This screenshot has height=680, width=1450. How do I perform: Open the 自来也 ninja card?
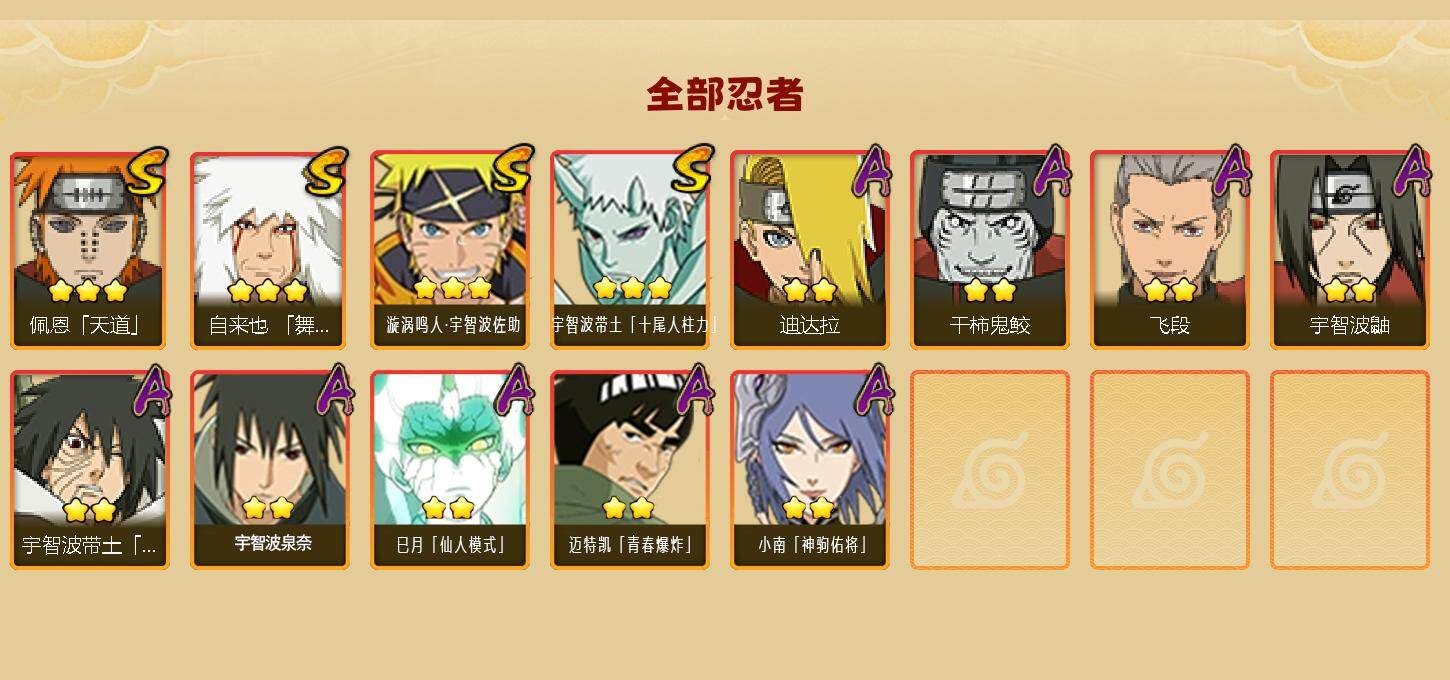click(270, 250)
